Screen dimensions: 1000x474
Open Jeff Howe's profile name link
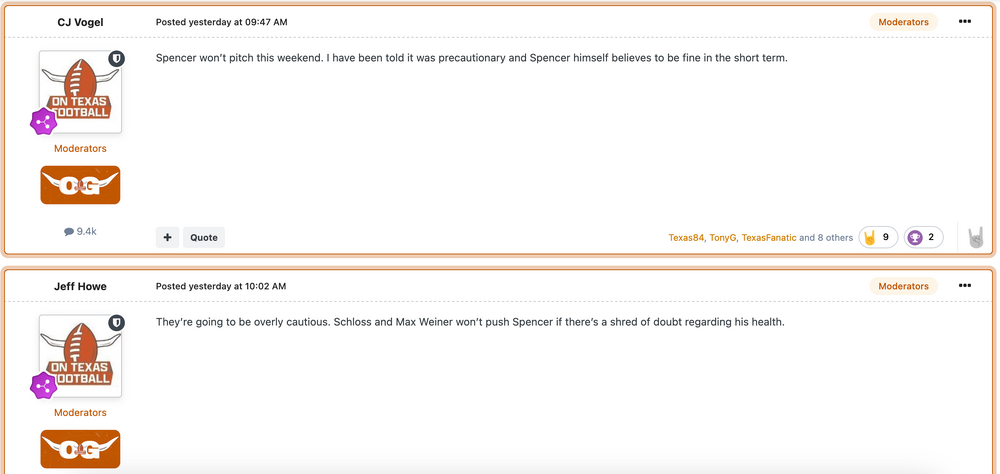[80, 286]
